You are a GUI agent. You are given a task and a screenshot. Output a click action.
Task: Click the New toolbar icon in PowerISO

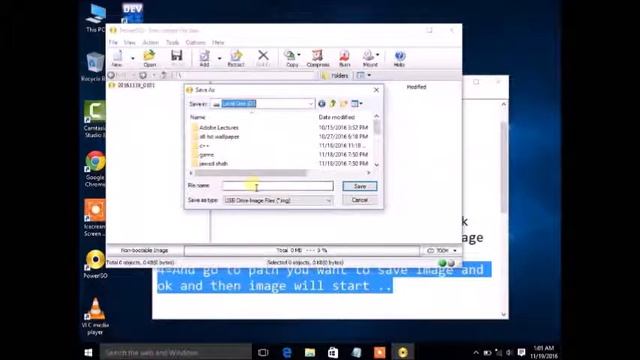click(117, 58)
